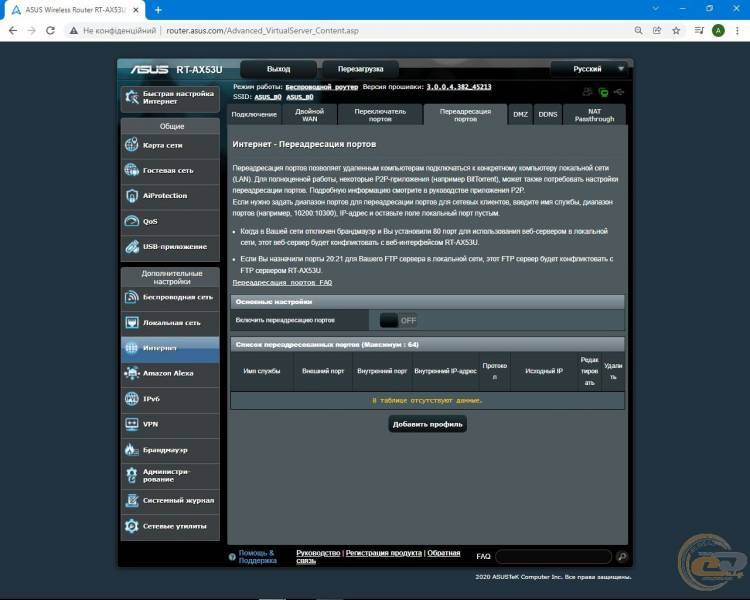The image size is (750, 600).
Task: Open Wireless (Беспроводная сеть) icon
Action: (x=132, y=297)
